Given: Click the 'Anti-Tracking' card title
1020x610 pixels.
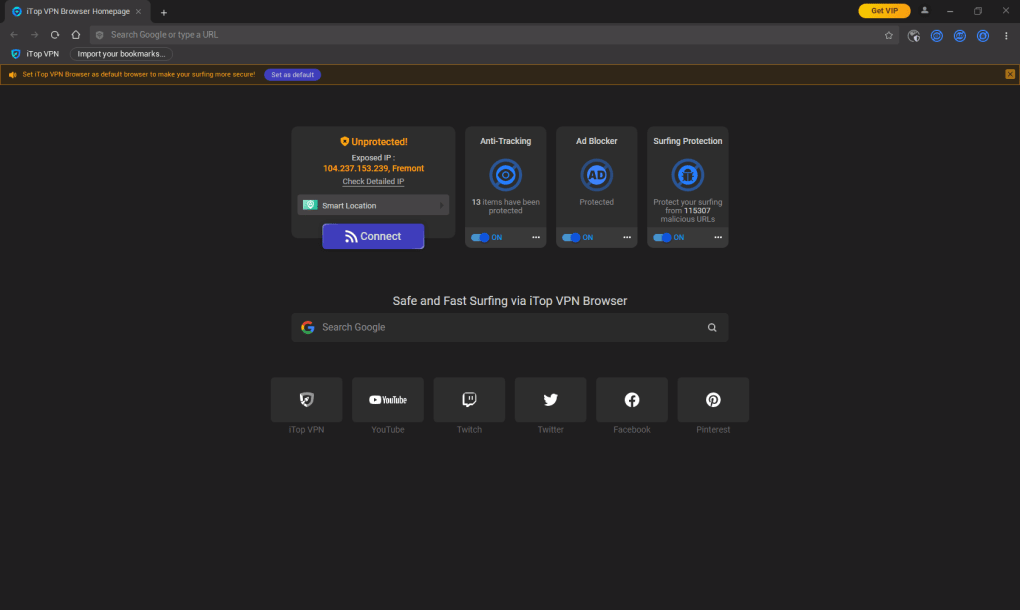Looking at the screenshot, I should tap(505, 141).
